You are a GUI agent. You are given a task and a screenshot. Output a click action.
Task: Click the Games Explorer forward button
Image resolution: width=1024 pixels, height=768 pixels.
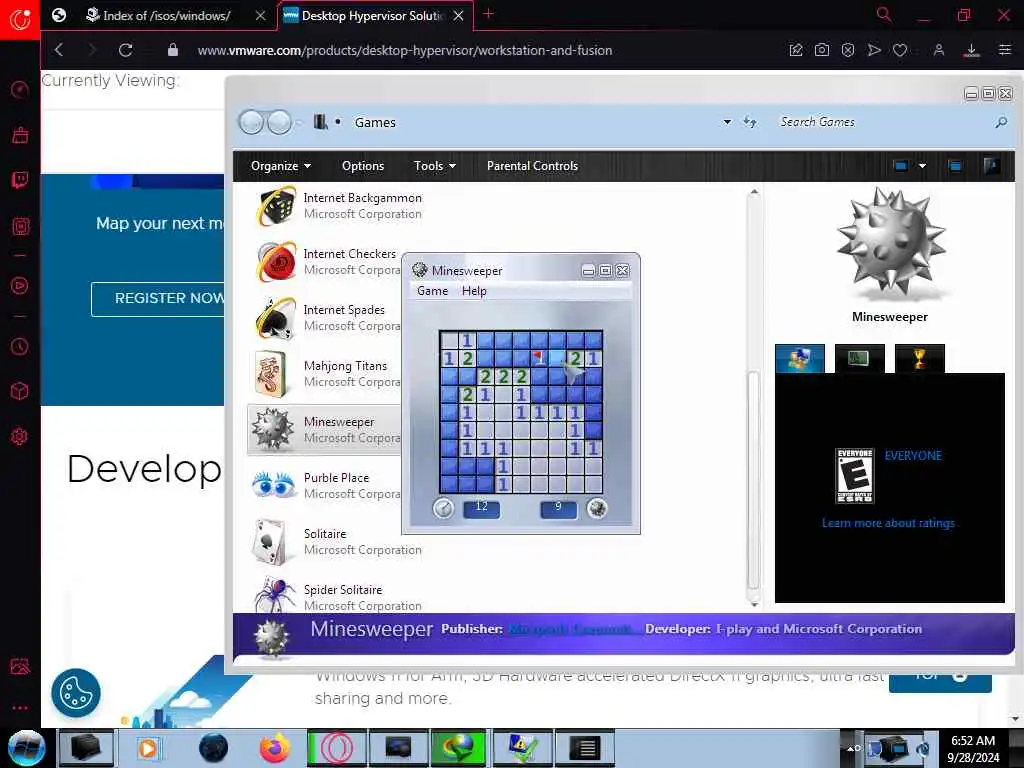280,122
